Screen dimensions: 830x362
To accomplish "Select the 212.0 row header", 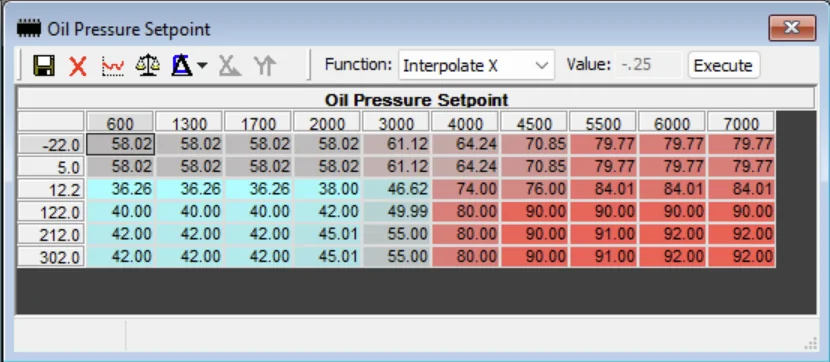I will [x=51, y=234].
